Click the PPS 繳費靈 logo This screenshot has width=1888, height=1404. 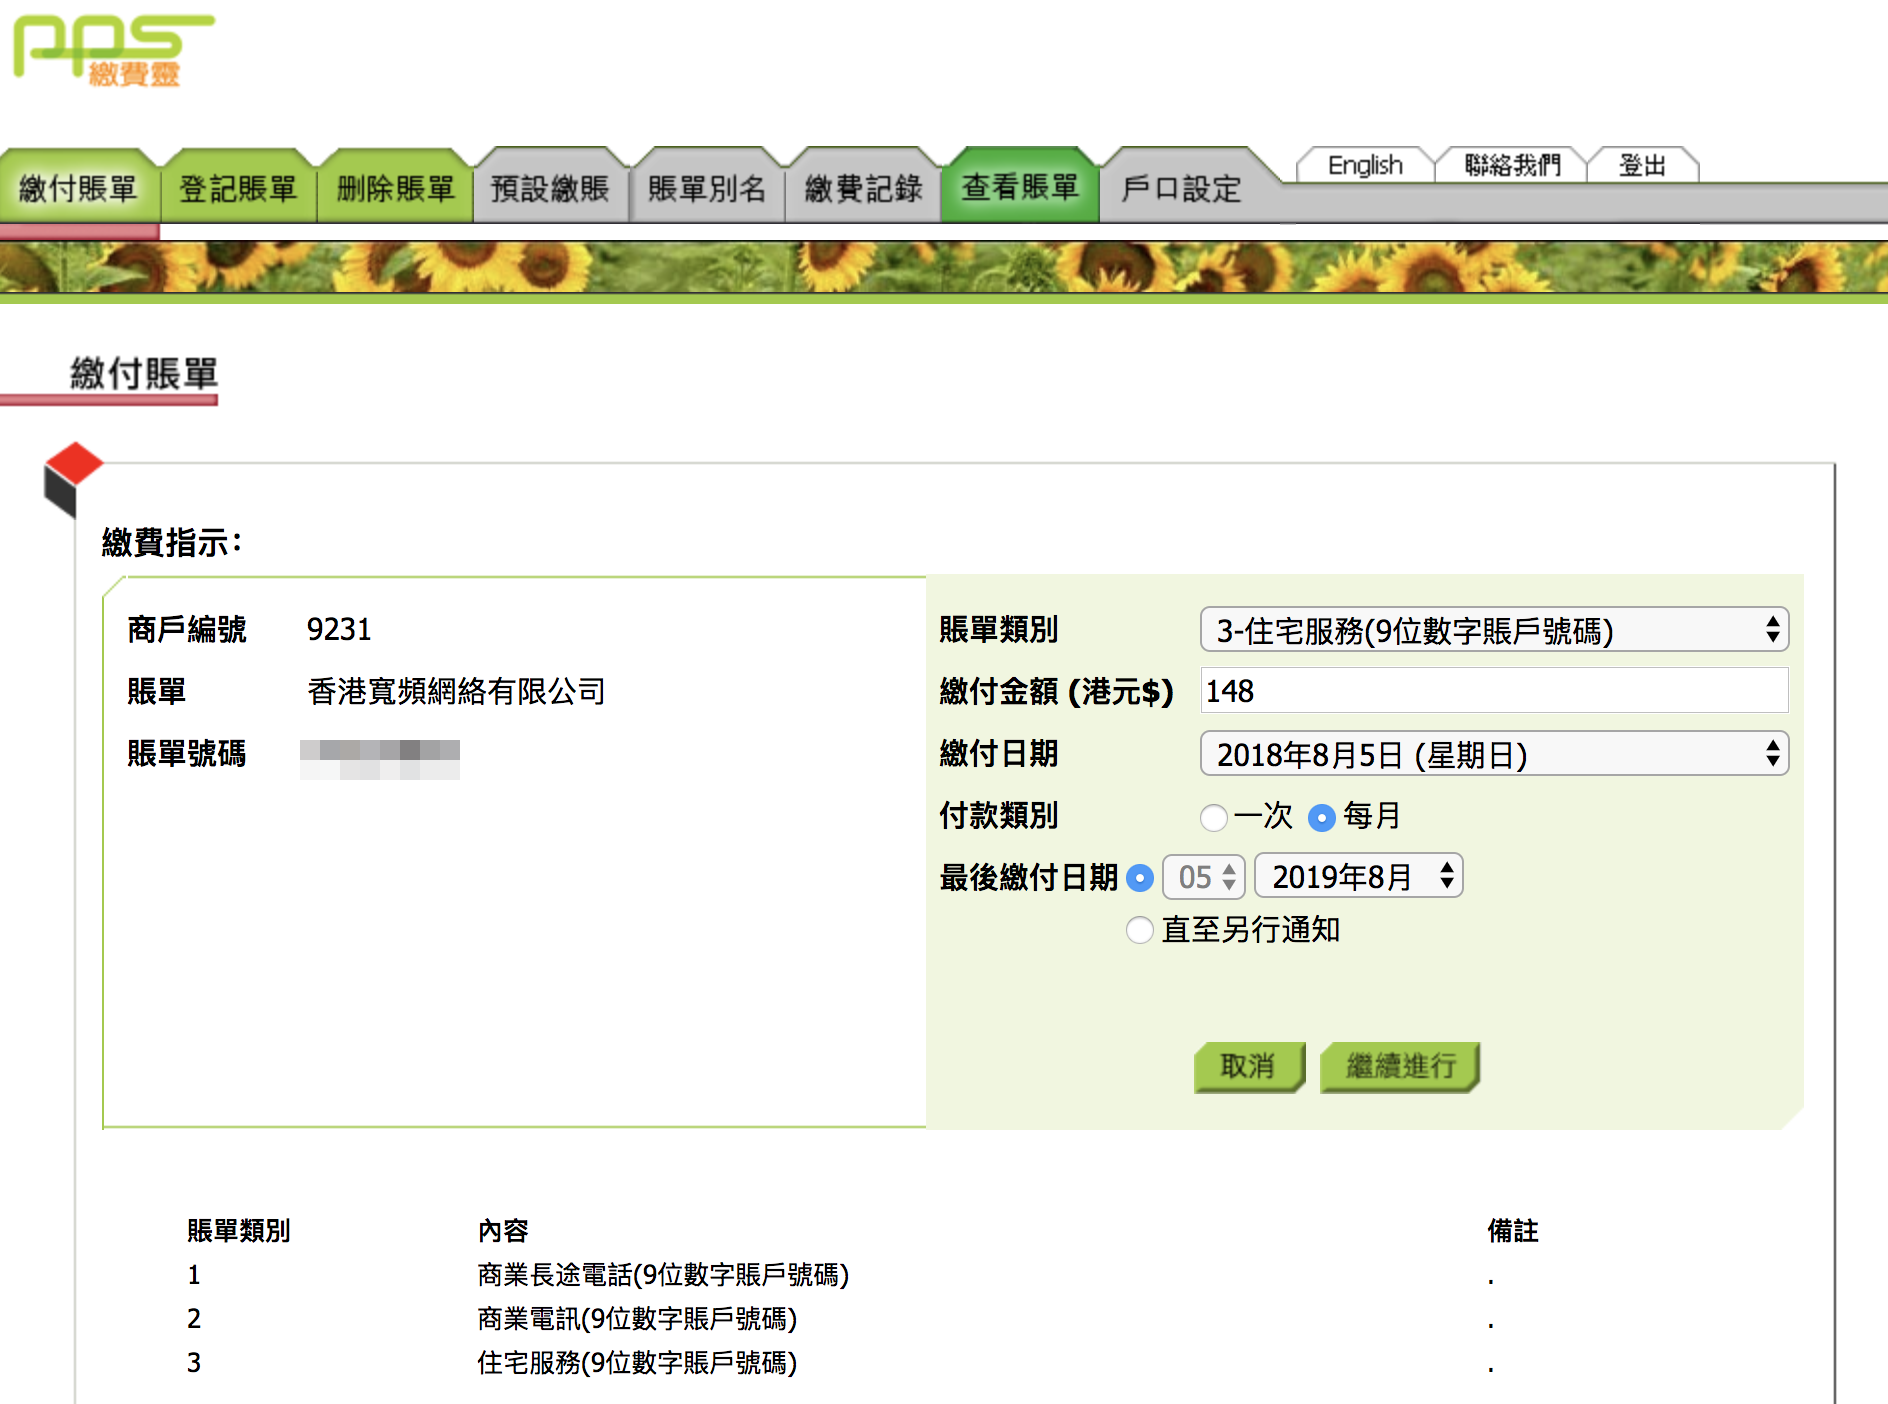pyautogui.click(x=112, y=50)
